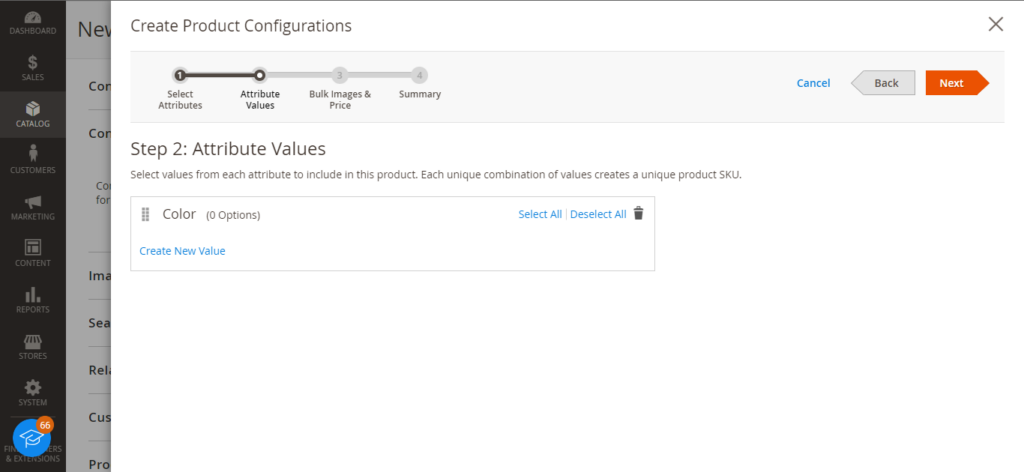Open Reports in the sidebar

pos(33,300)
